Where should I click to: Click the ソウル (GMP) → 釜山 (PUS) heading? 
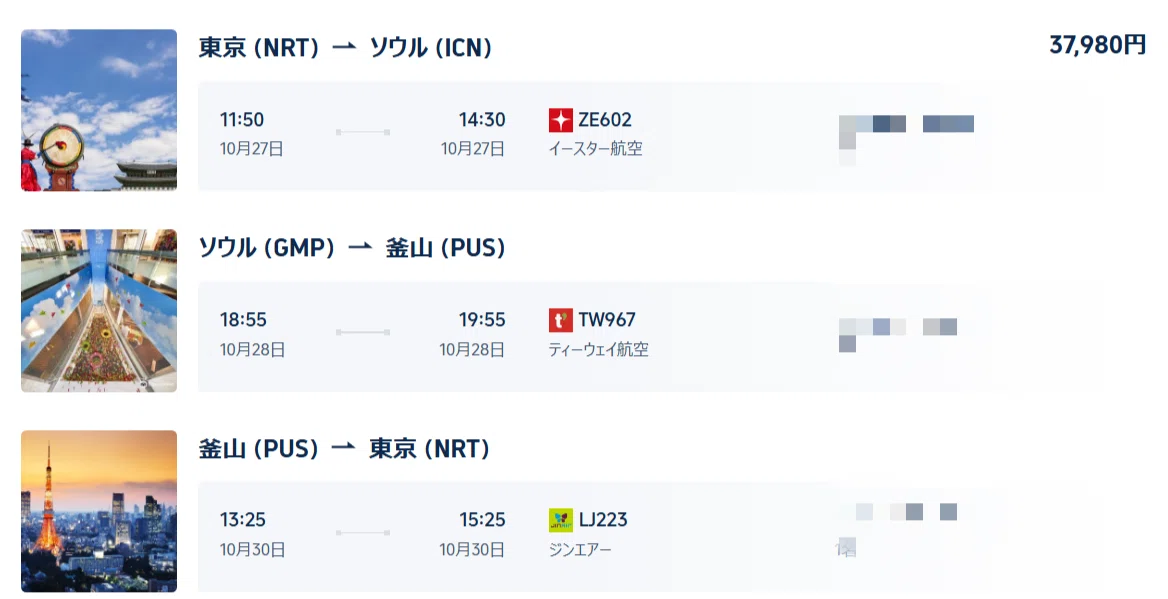pos(352,248)
